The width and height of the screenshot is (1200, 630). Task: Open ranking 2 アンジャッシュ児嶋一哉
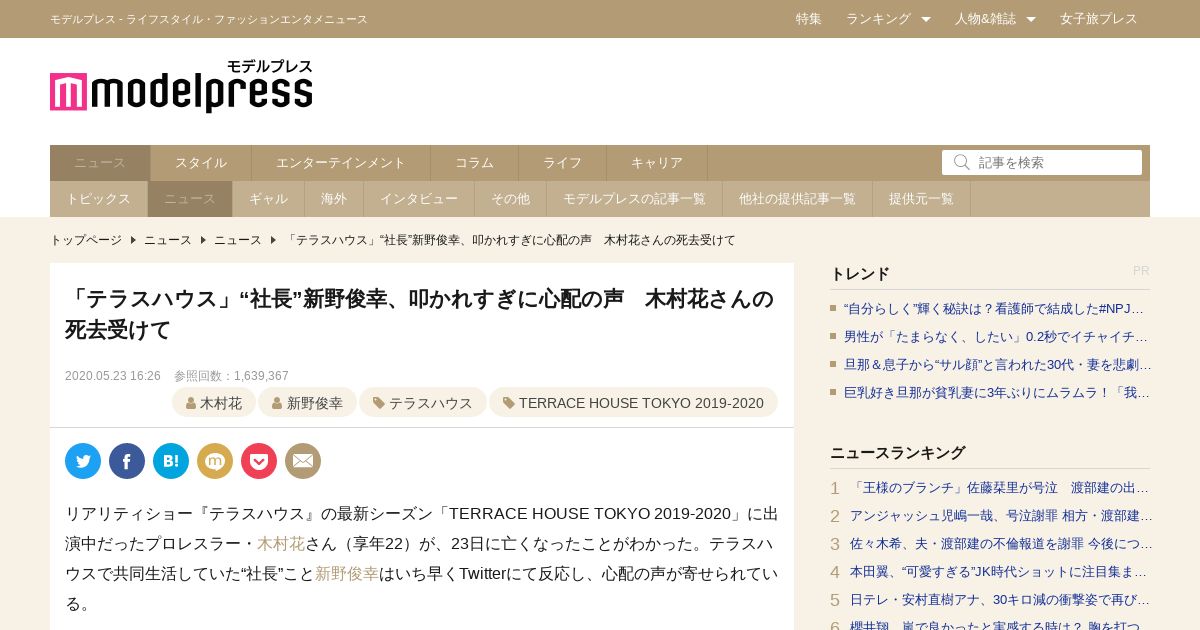point(1000,516)
